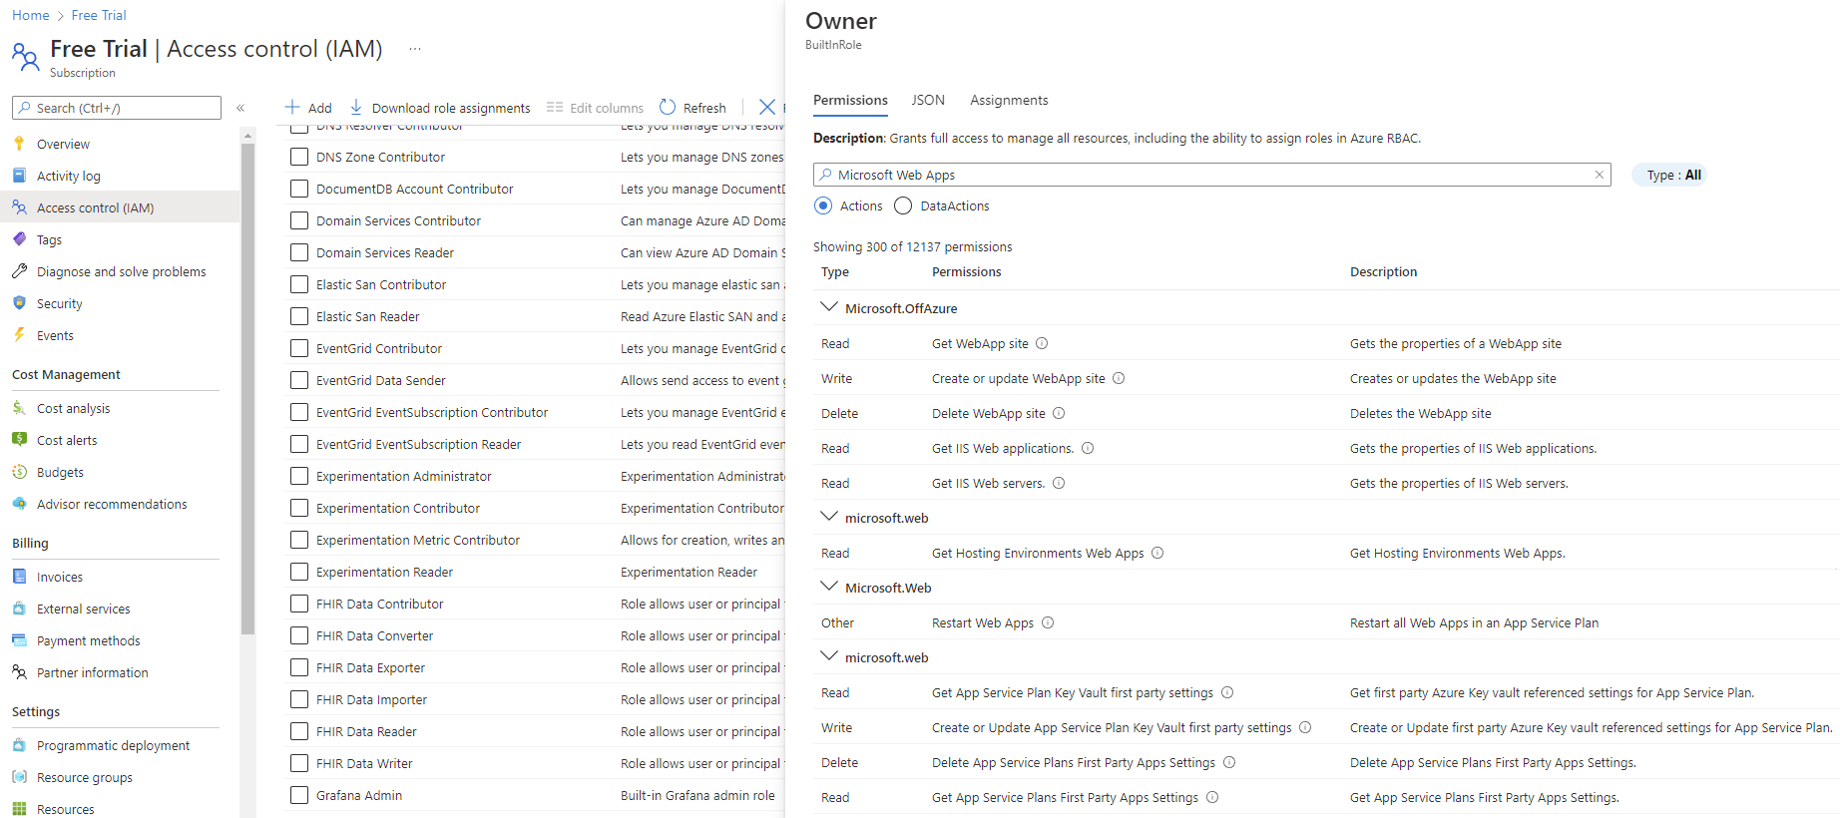
Task: Check the DNS Zone Contributor checkbox
Action: (299, 157)
